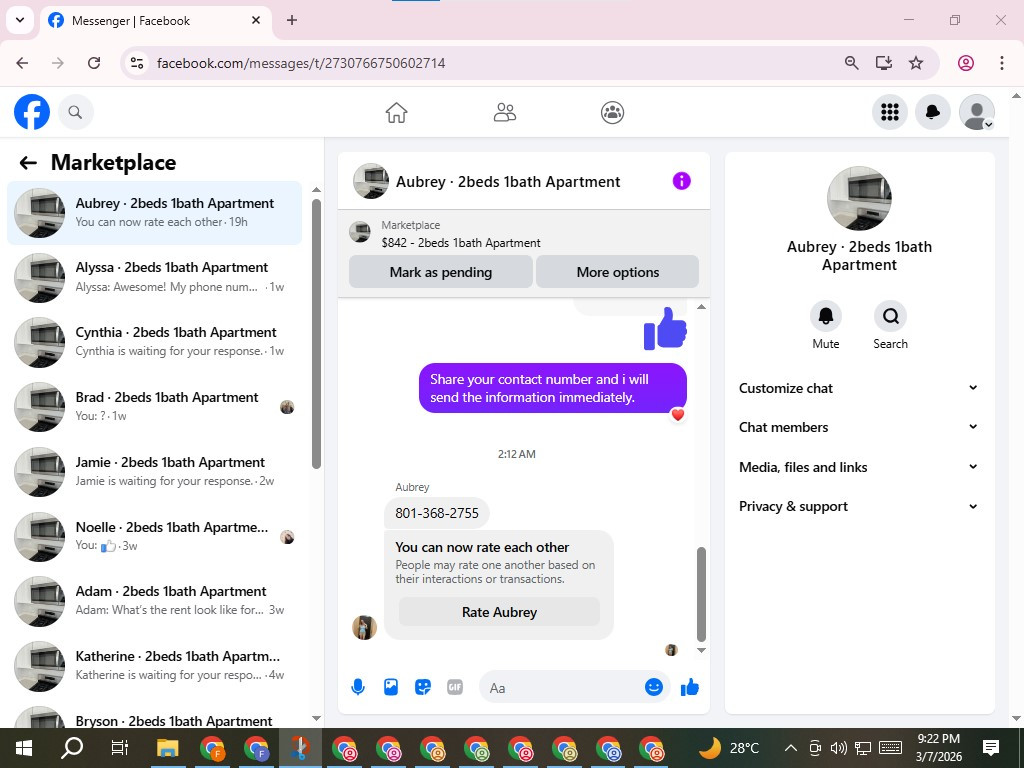Choose a sticker icon
Image resolution: width=1024 pixels, height=768 pixels.
pyautogui.click(x=423, y=687)
